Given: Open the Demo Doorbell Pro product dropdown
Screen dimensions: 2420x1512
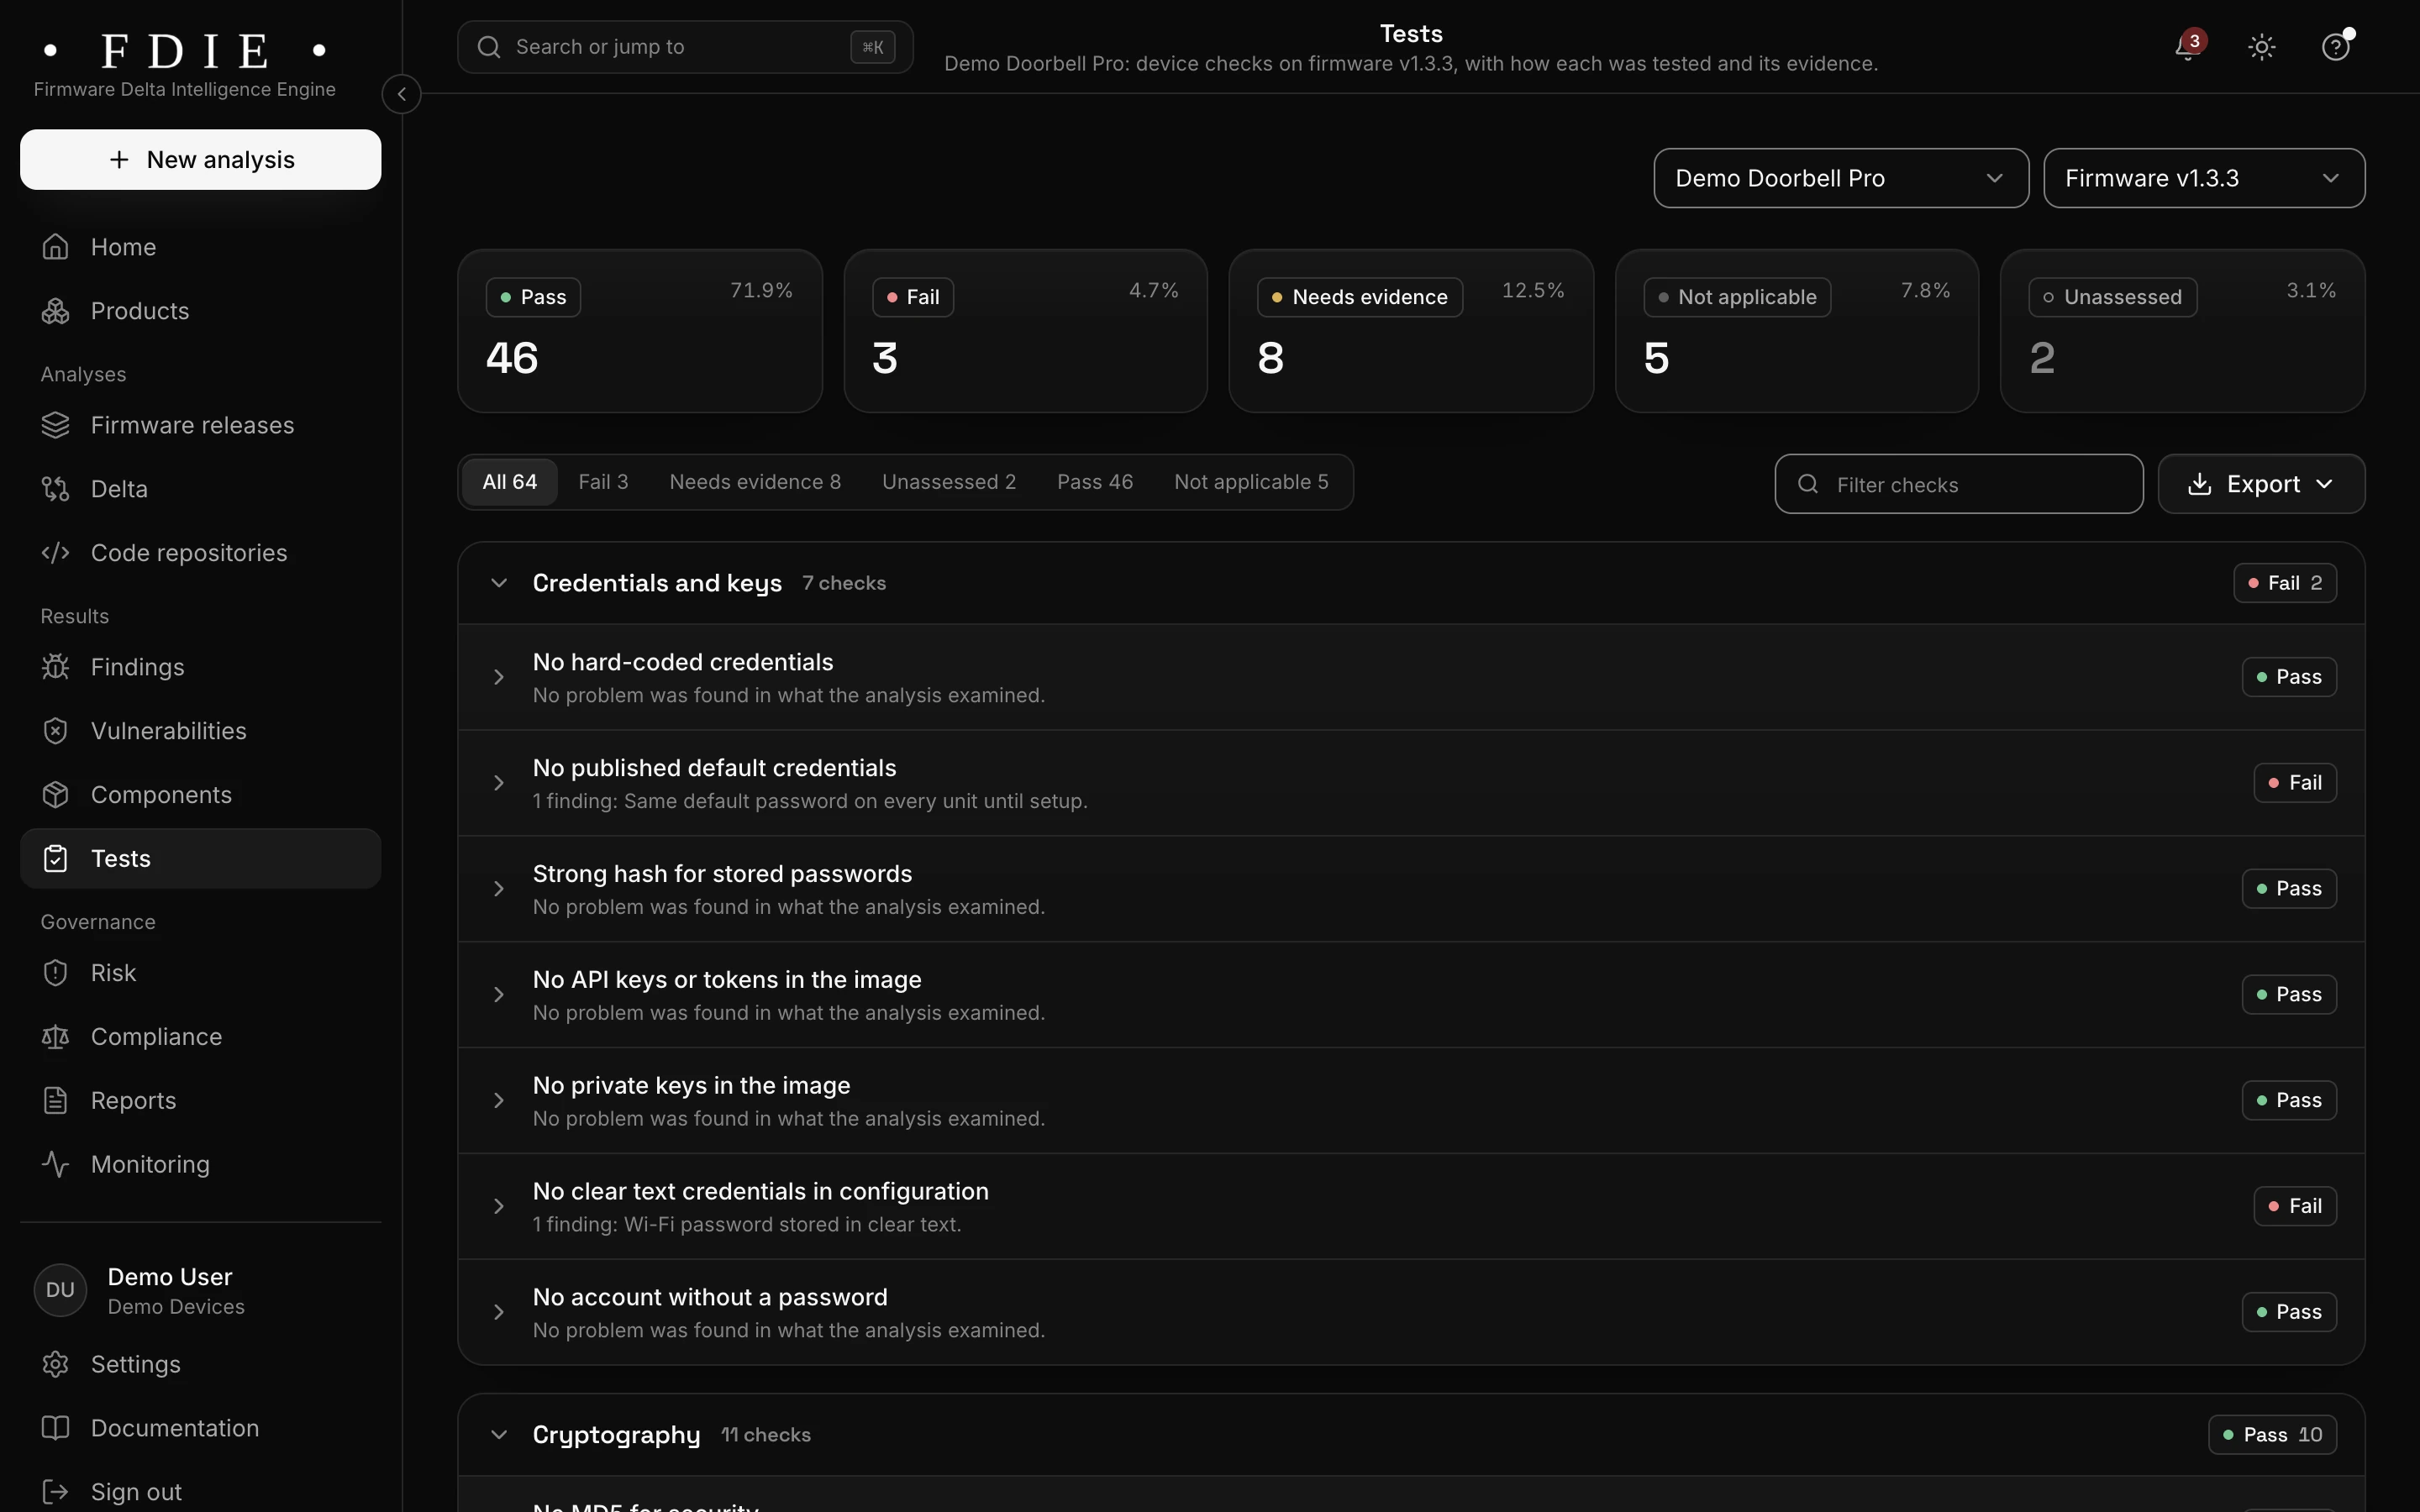Looking at the screenshot, I should pos(1841,178).
